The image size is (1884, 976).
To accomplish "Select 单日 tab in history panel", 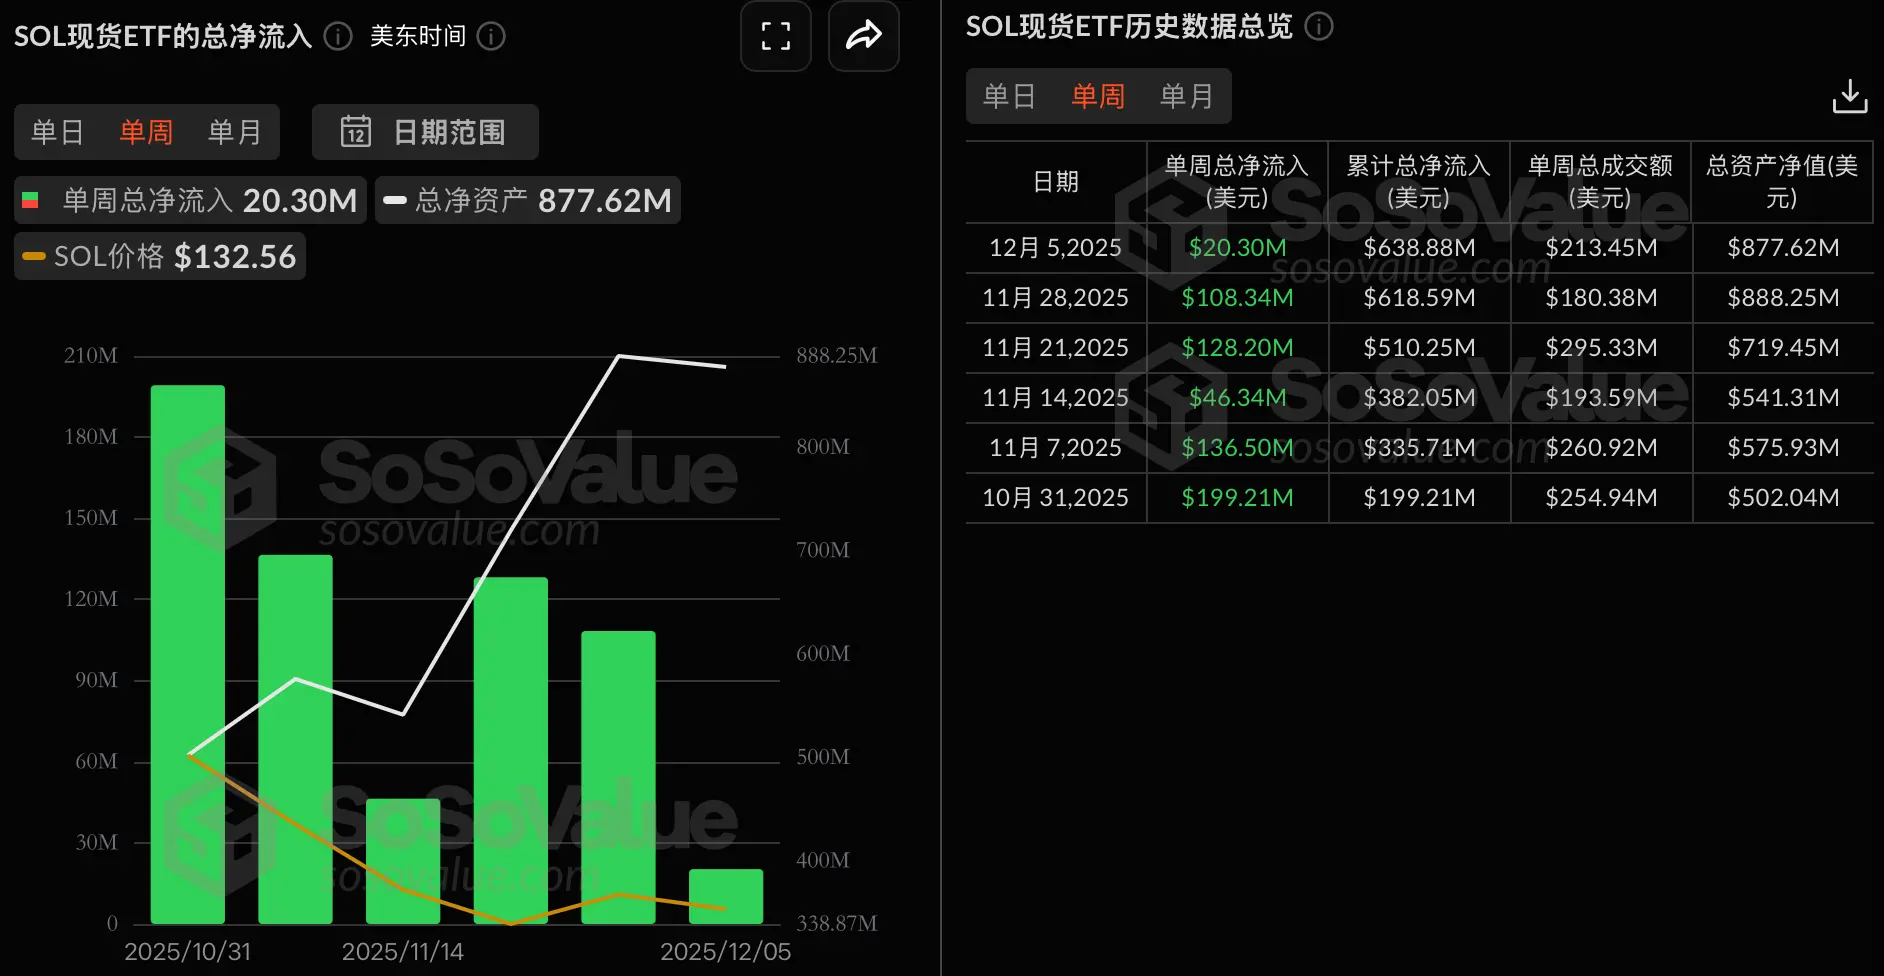I will pyautogui.click(x=1010, y=96).
